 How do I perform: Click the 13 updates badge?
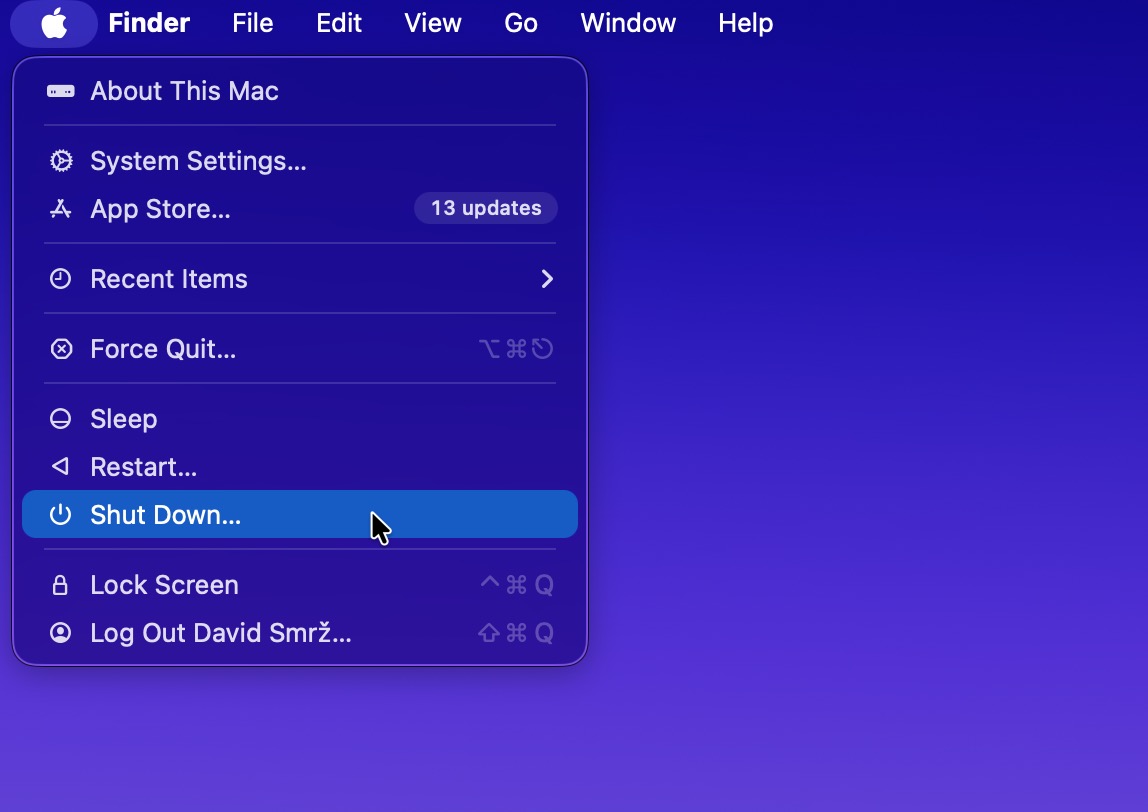pos(485,208)
